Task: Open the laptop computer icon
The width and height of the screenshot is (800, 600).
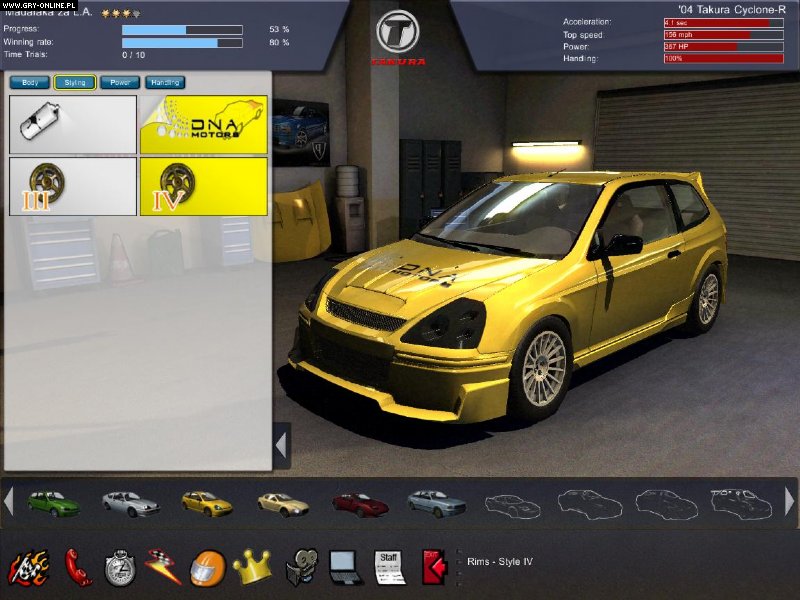Action: 344,567
